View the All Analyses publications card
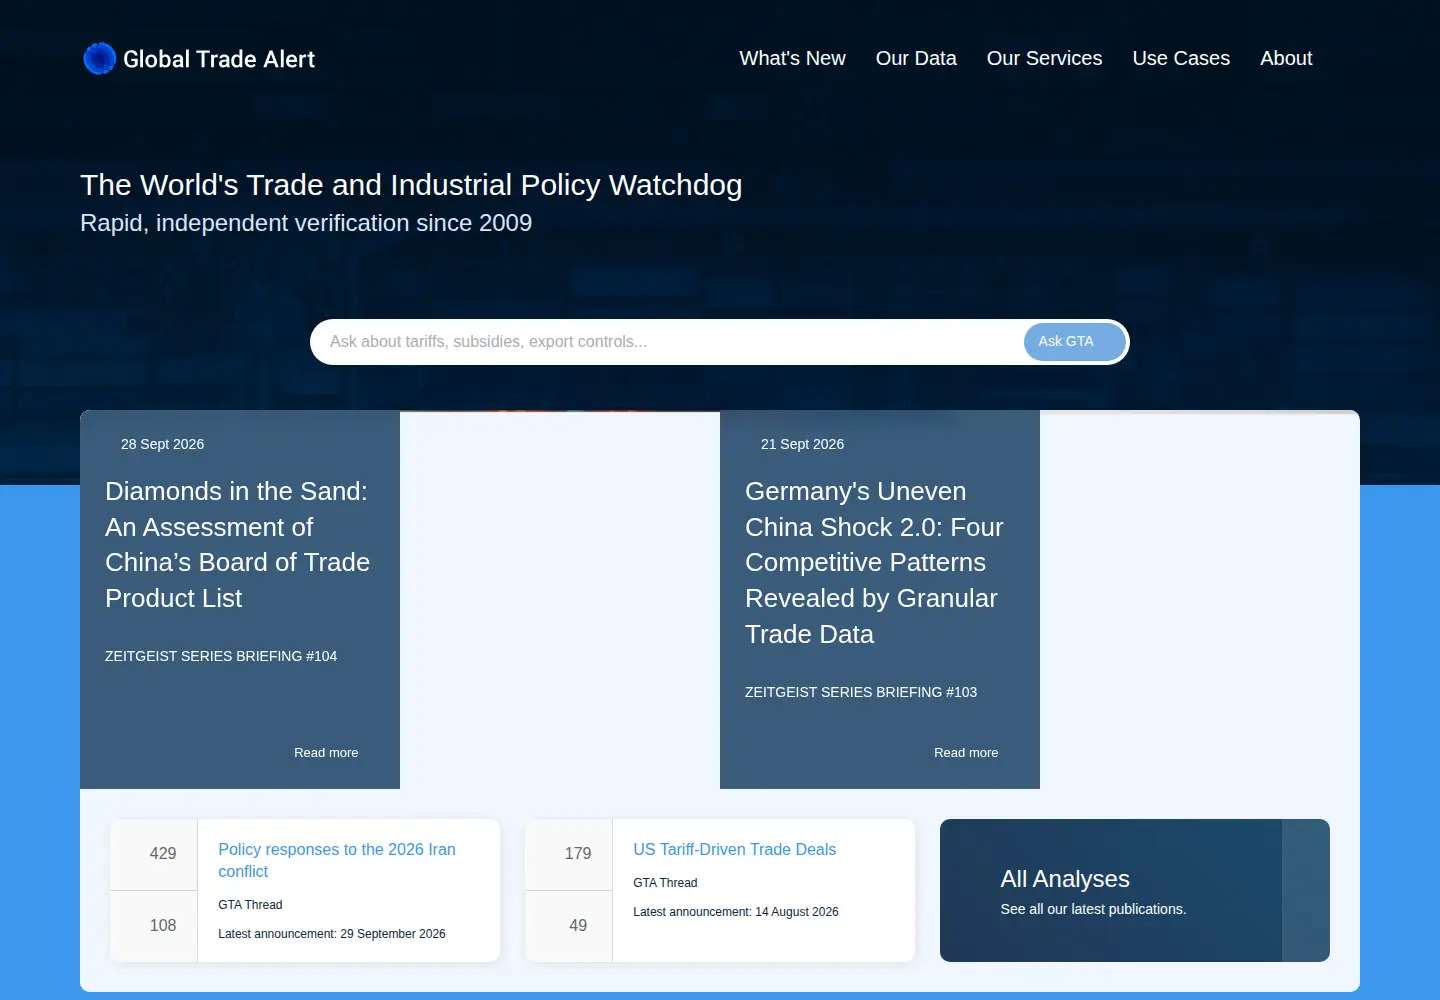Viewport: 1440px width, 1000px height. coord(1135,890)
